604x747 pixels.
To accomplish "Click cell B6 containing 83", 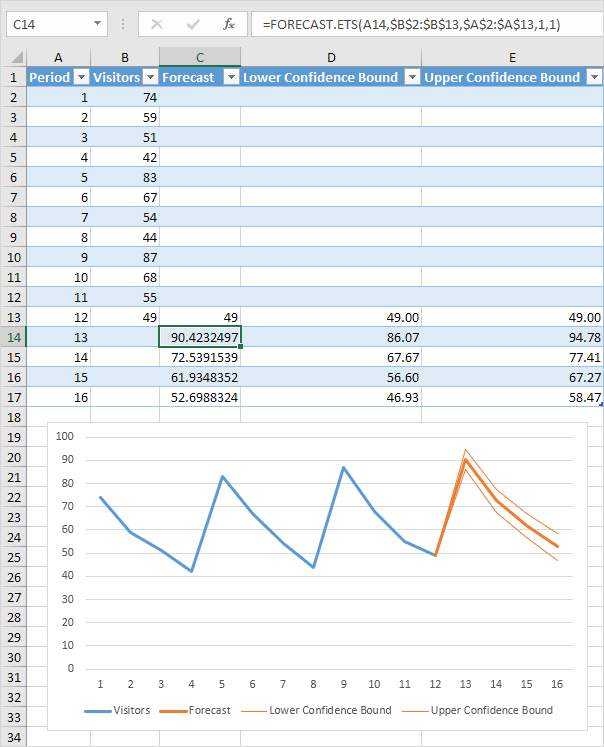I will [125, 177].
